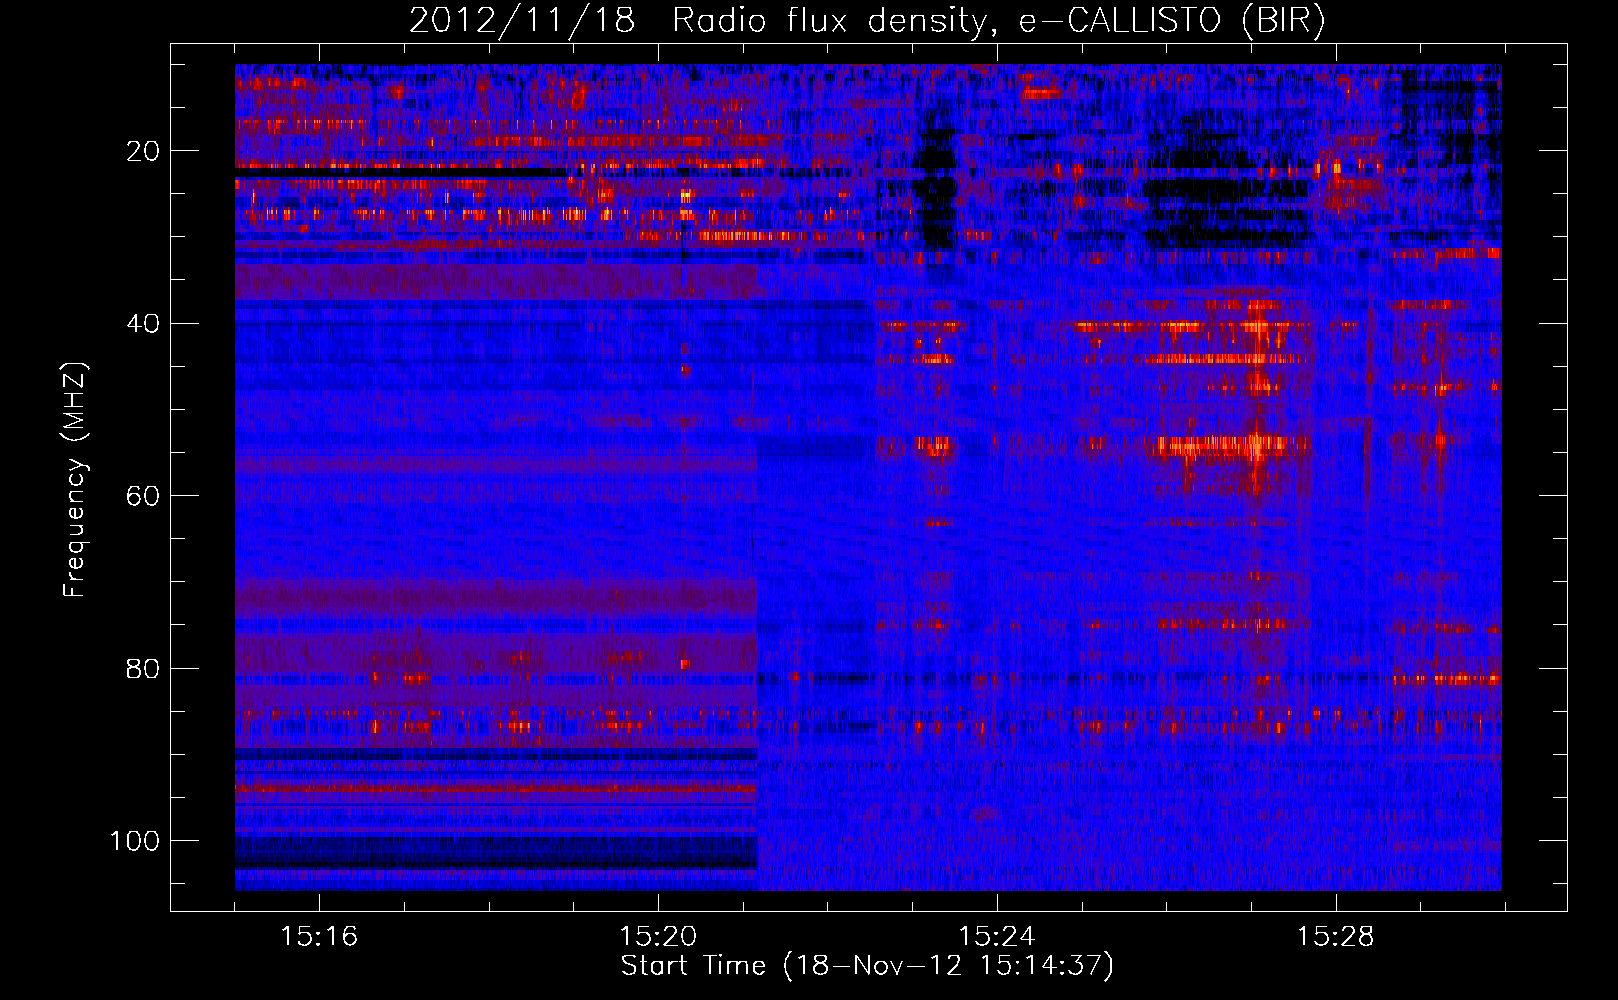The width and height of the screenshot is (1618, 1000).
Task: Click the frequency tick label '40'
Action: (x=143, y=324)
